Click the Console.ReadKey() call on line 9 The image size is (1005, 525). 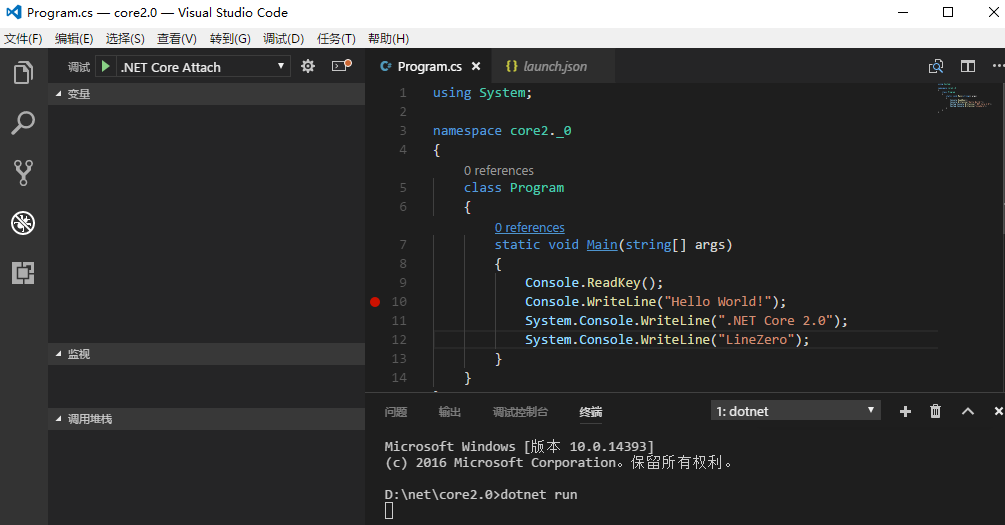(594, 283)
